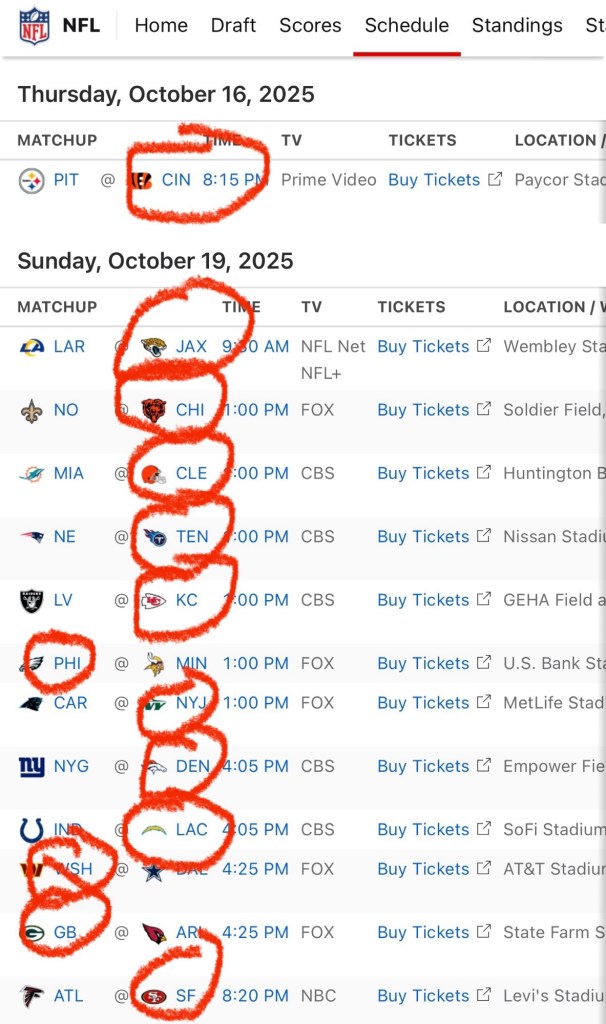The image size is (606, 1024).
Task: Click the Green Bay Packers logo
Action: [x=32, y=933]
